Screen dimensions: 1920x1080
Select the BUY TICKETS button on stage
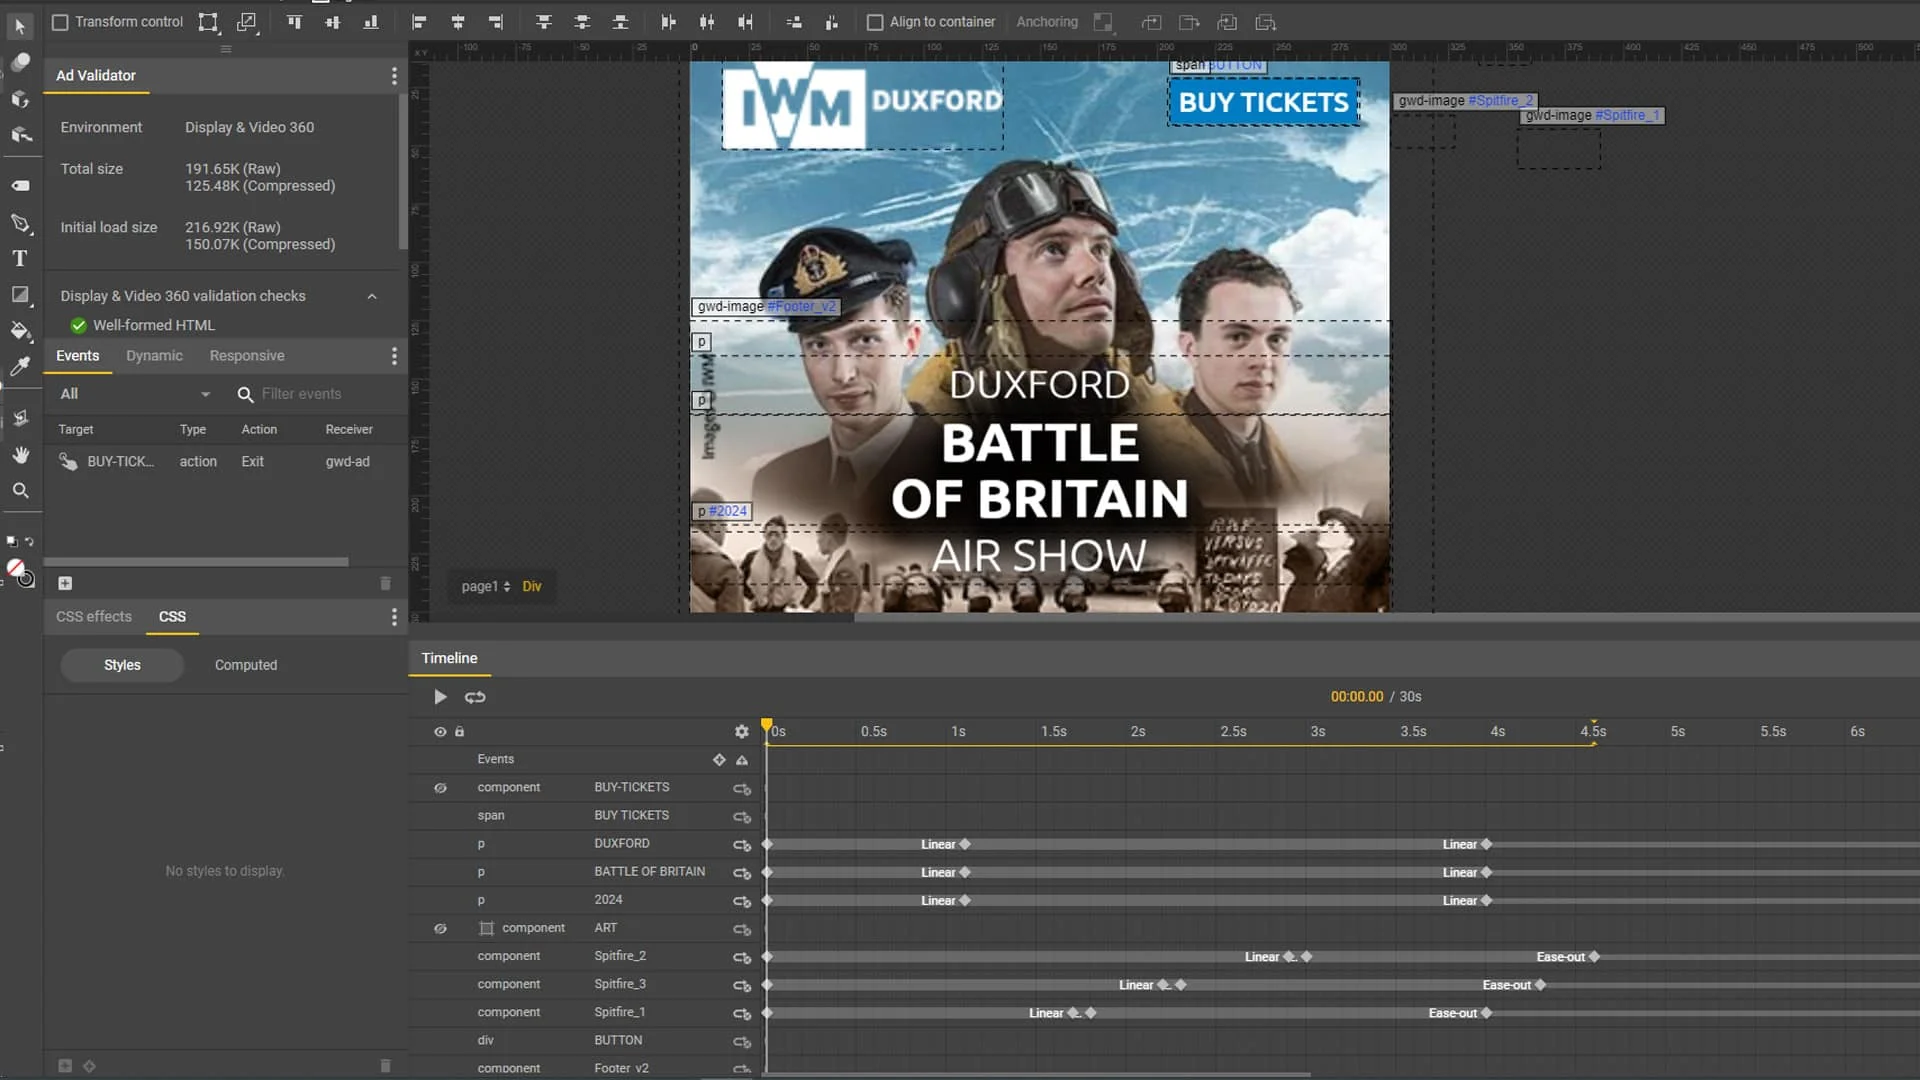tap(1264, 102)
